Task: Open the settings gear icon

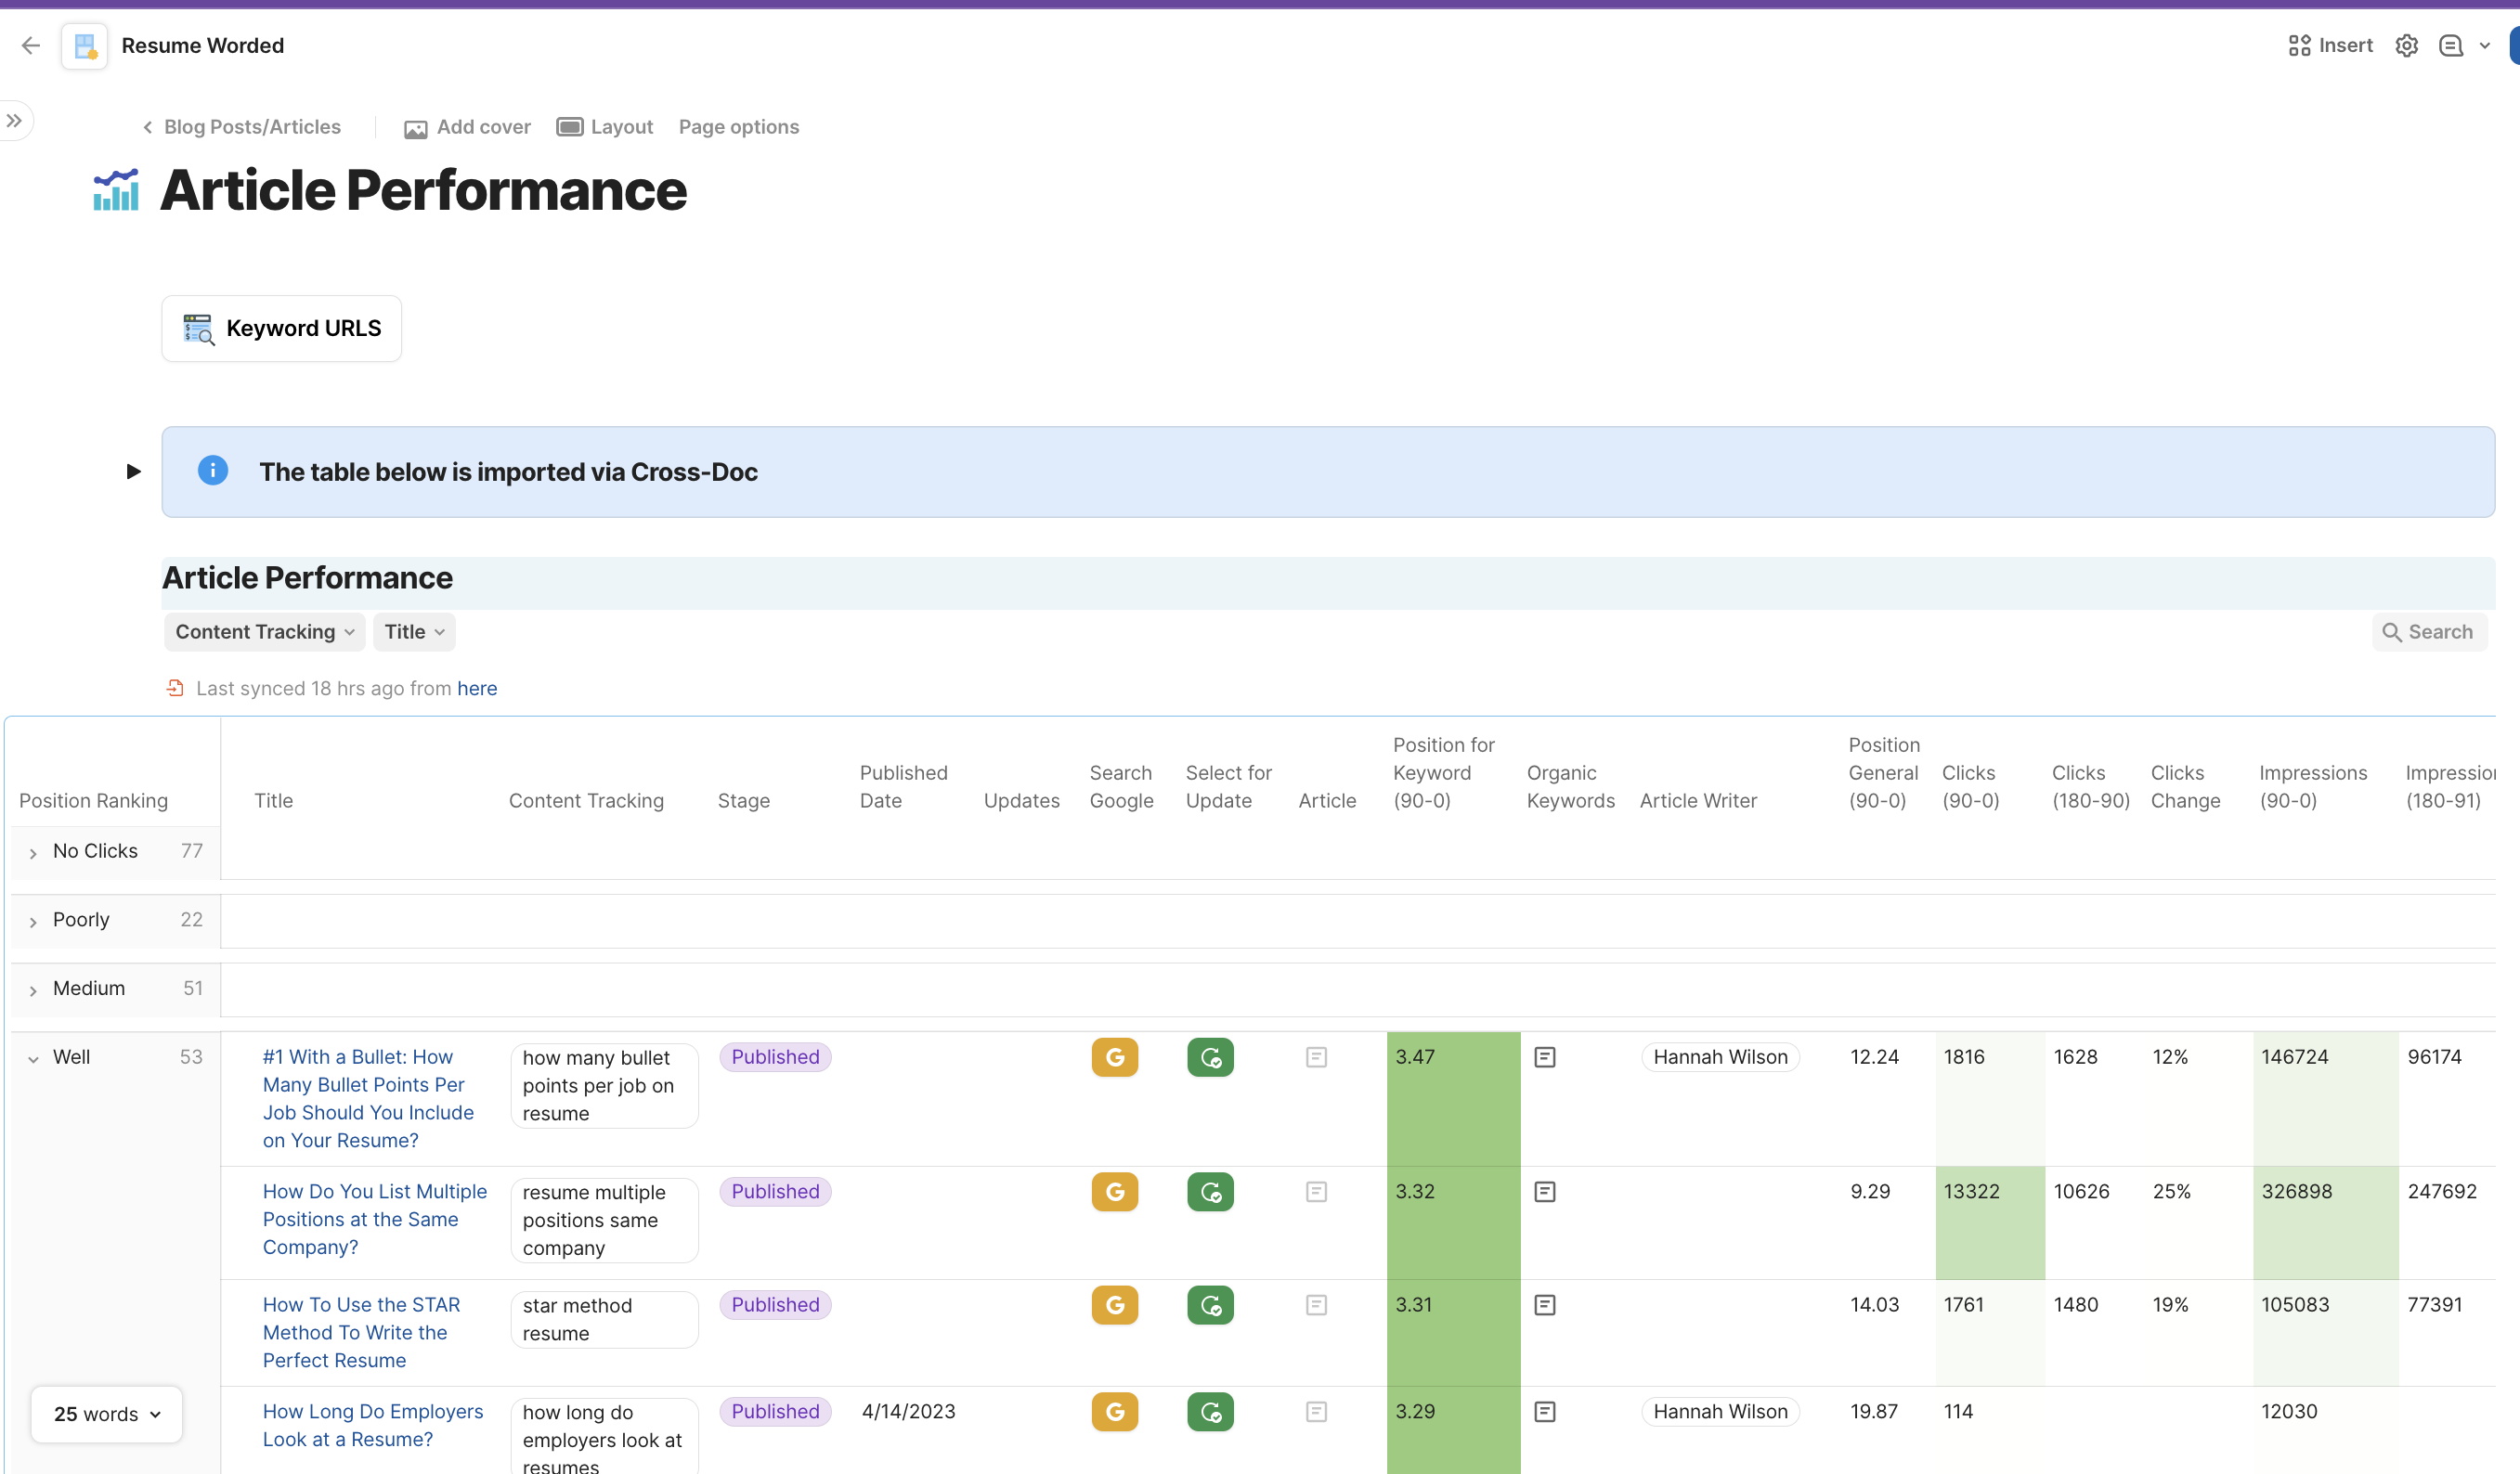Action: click(2406, 45)
